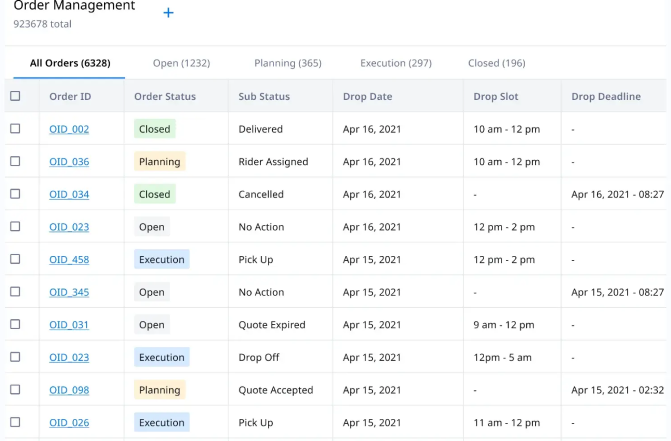Open the Planning (365) tab
Viewport: 671px width, 441px height.
(288, 63)
